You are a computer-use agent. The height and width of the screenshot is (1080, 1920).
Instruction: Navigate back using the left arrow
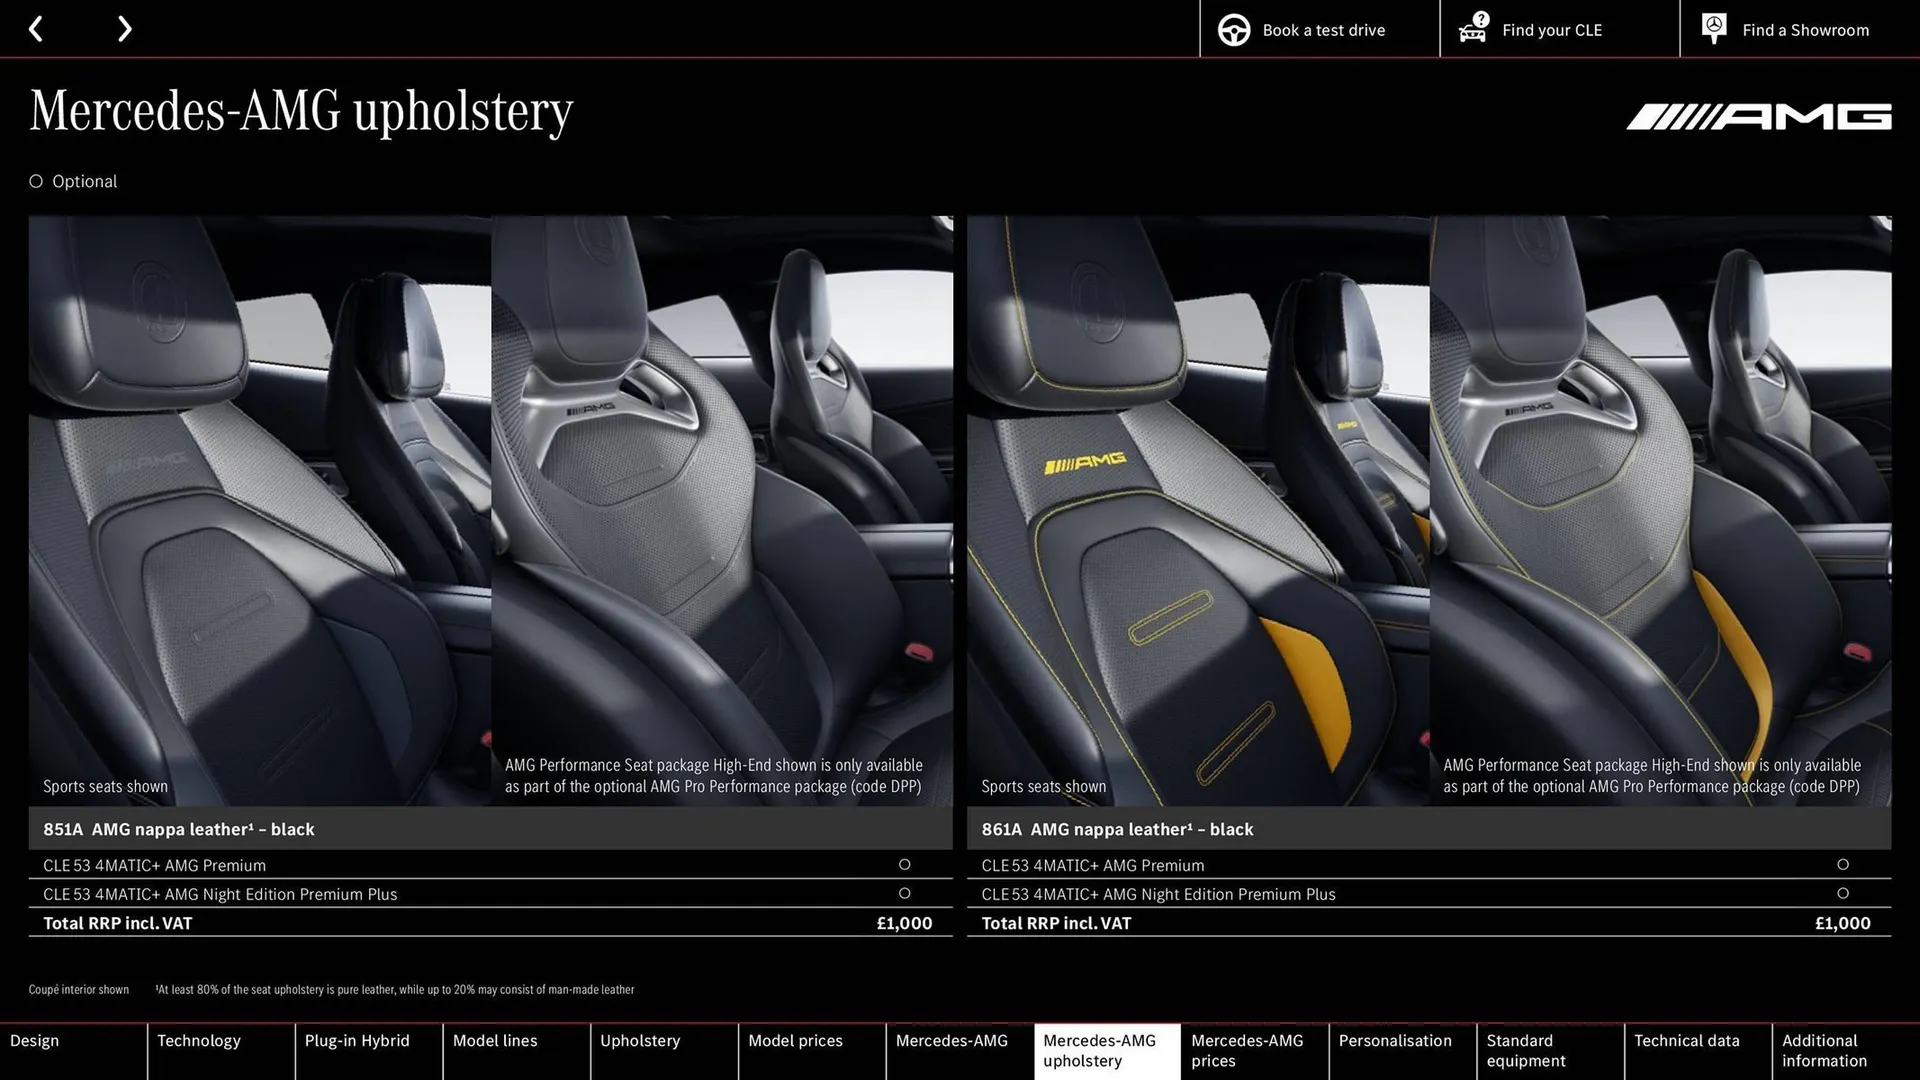coord(36,28)
